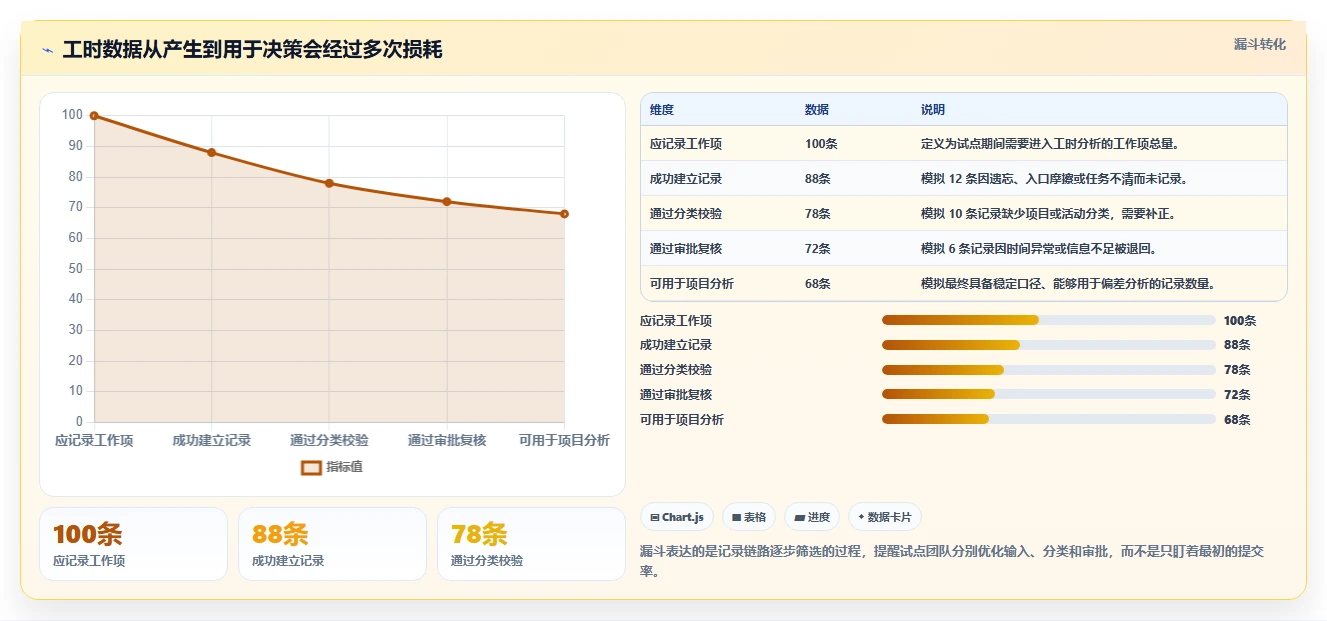1327x621 pixels.
Task: Click the chart data point at 应记录工作项
Action: (x=94, y=116)
